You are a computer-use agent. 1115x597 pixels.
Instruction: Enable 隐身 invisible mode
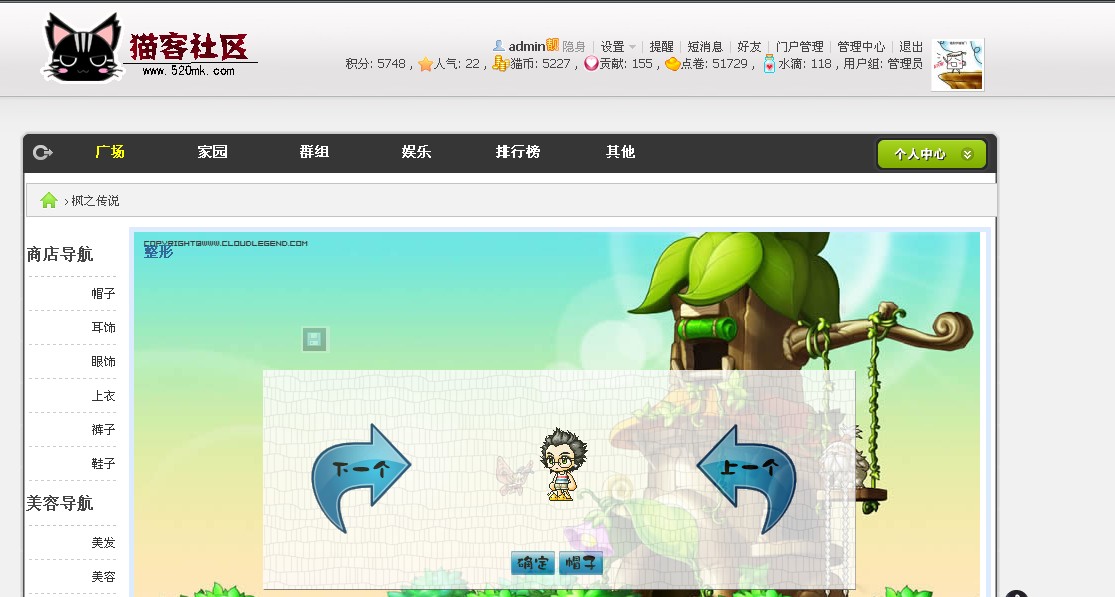[x=573, y=45]
